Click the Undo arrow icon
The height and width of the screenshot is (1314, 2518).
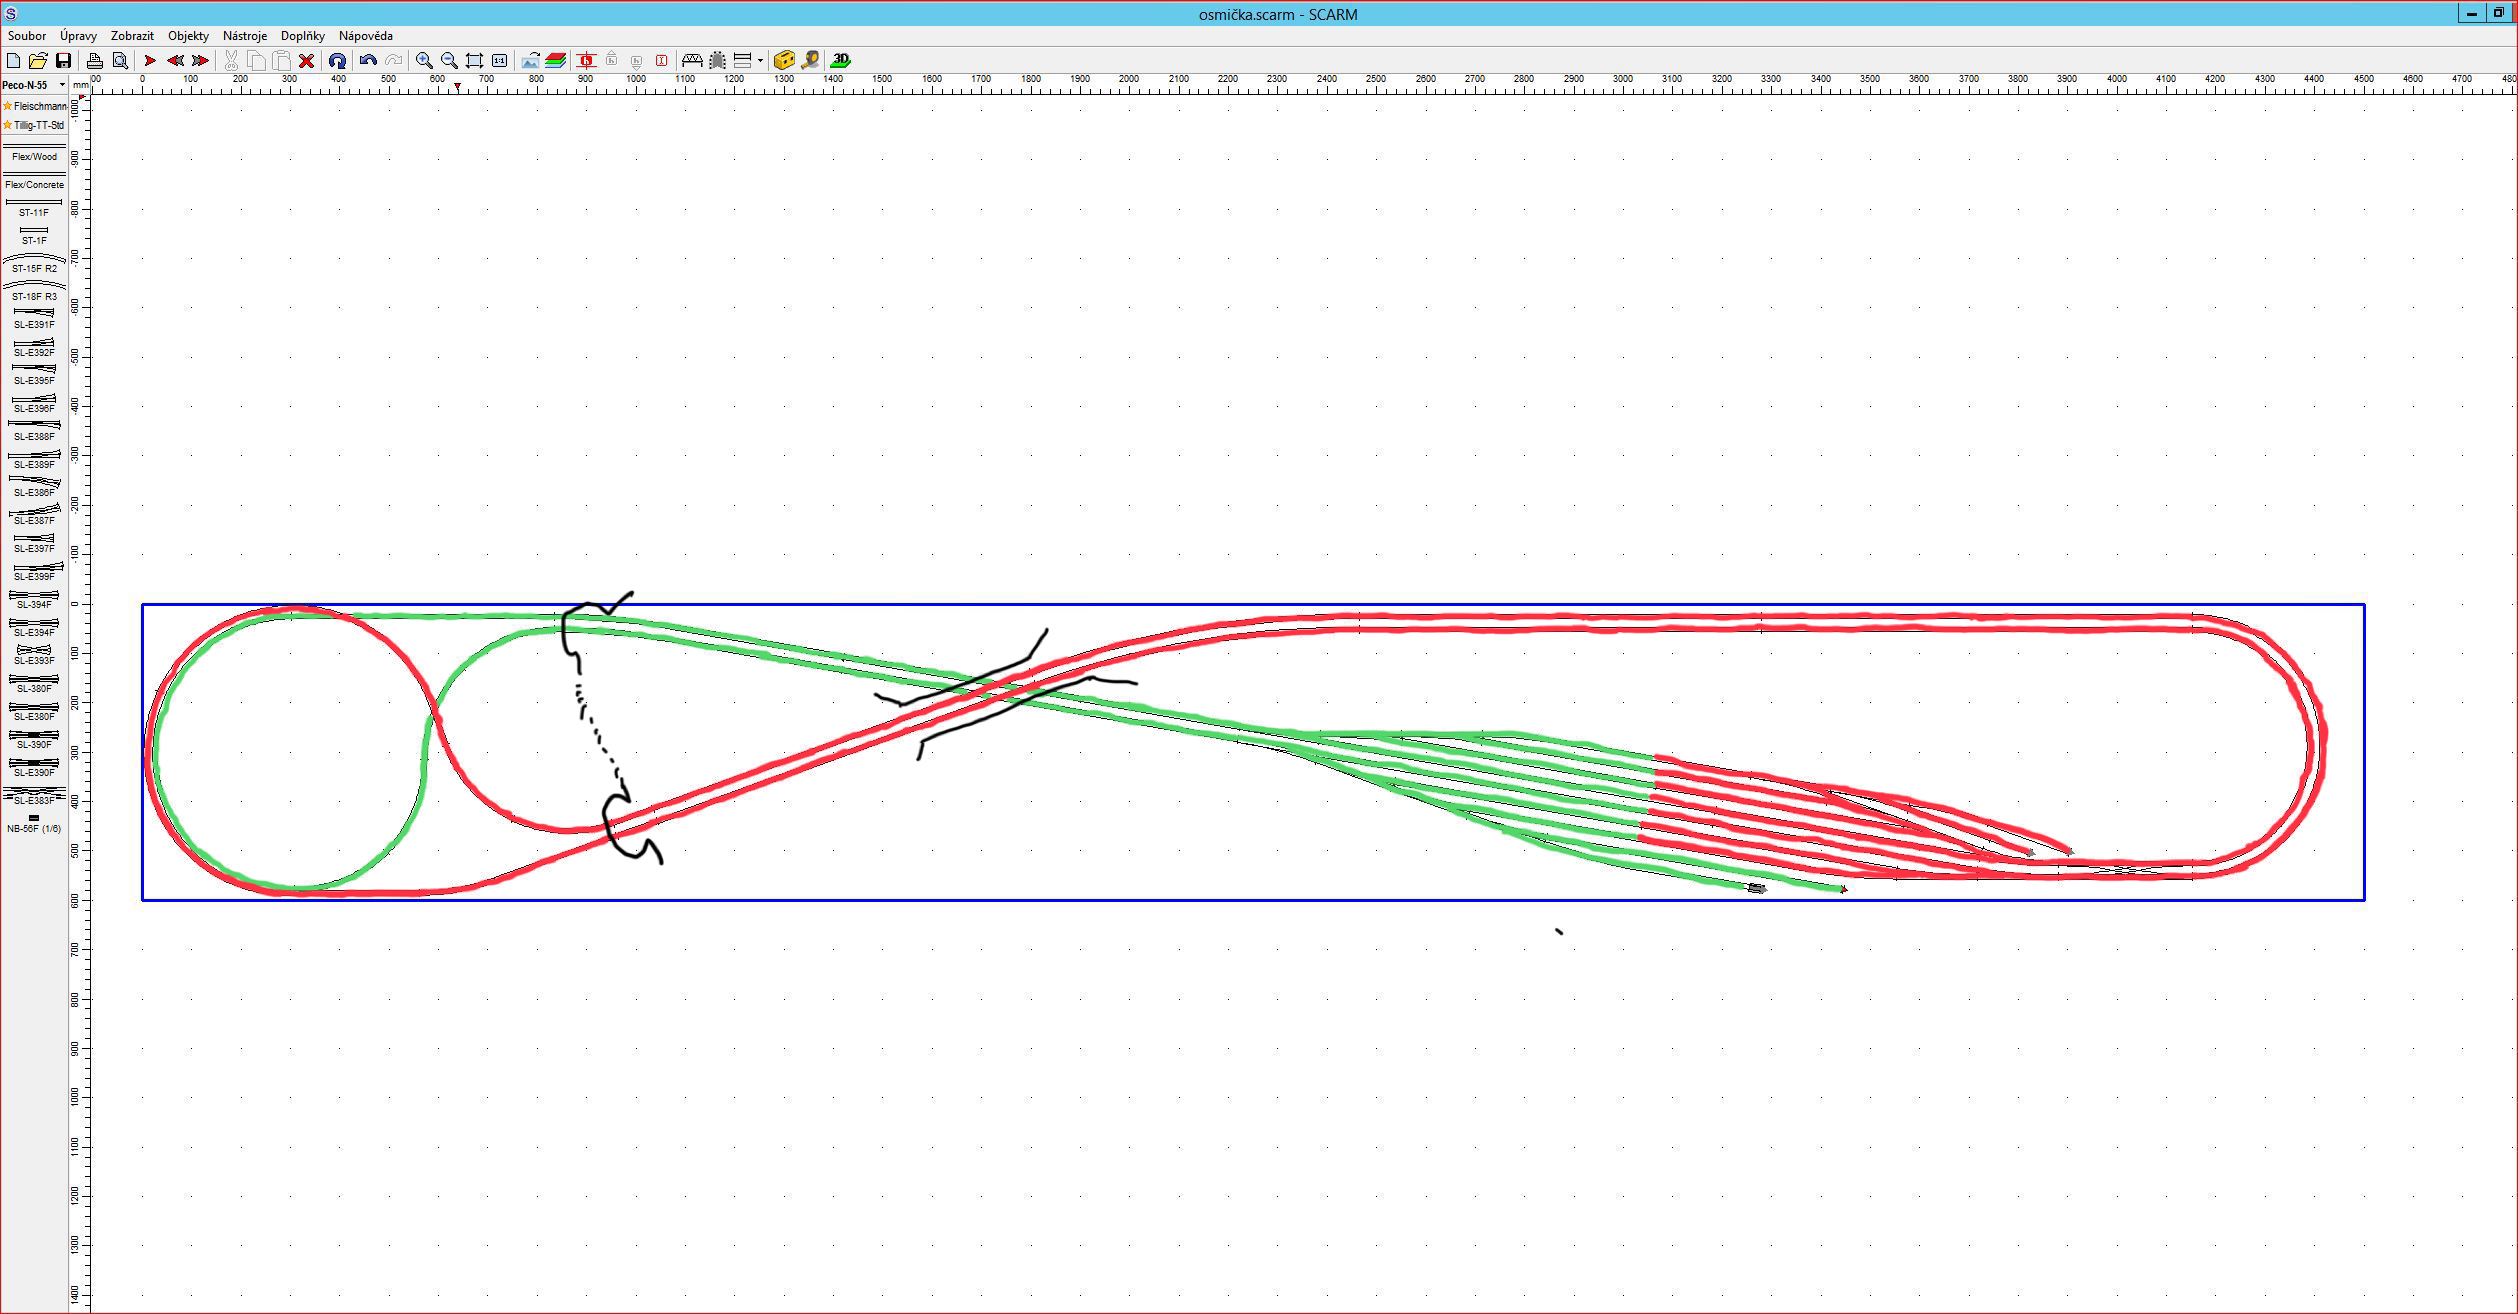368,61
